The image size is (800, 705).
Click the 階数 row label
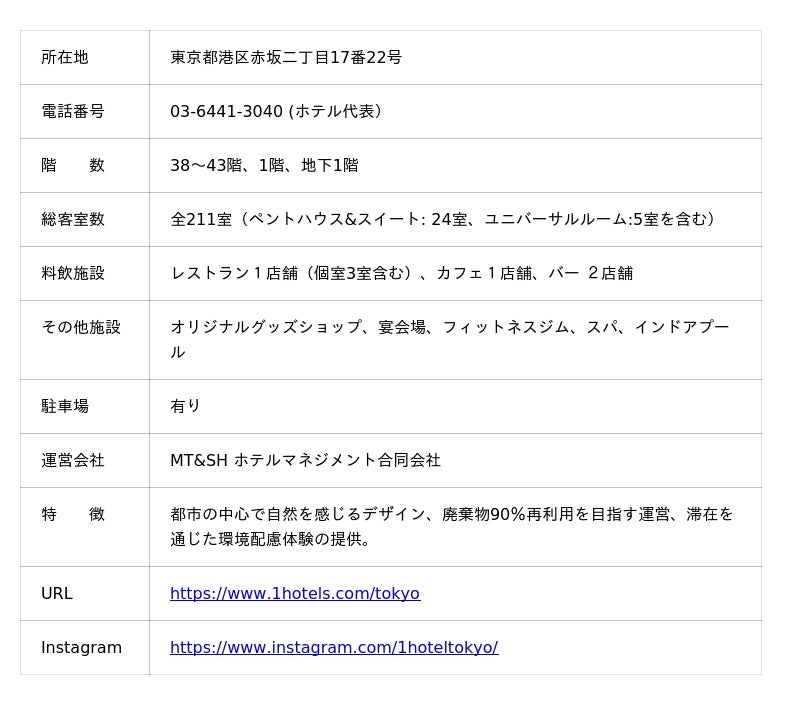click(73, 166)
